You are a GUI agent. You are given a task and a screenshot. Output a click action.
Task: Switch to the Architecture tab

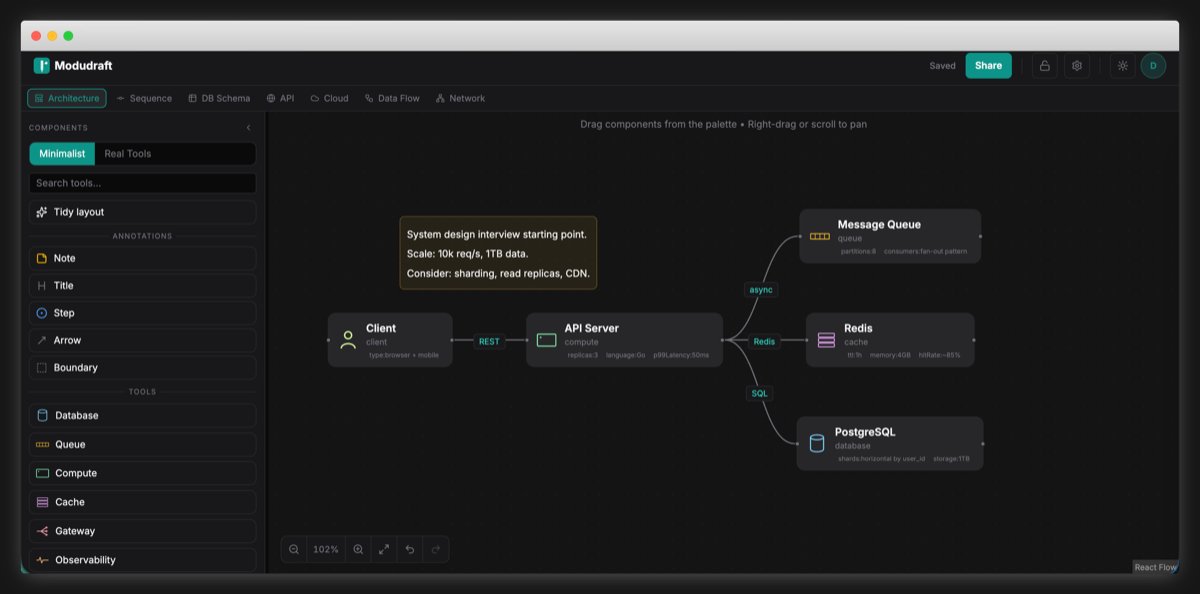pyautogui.click(x=67, y=98)
